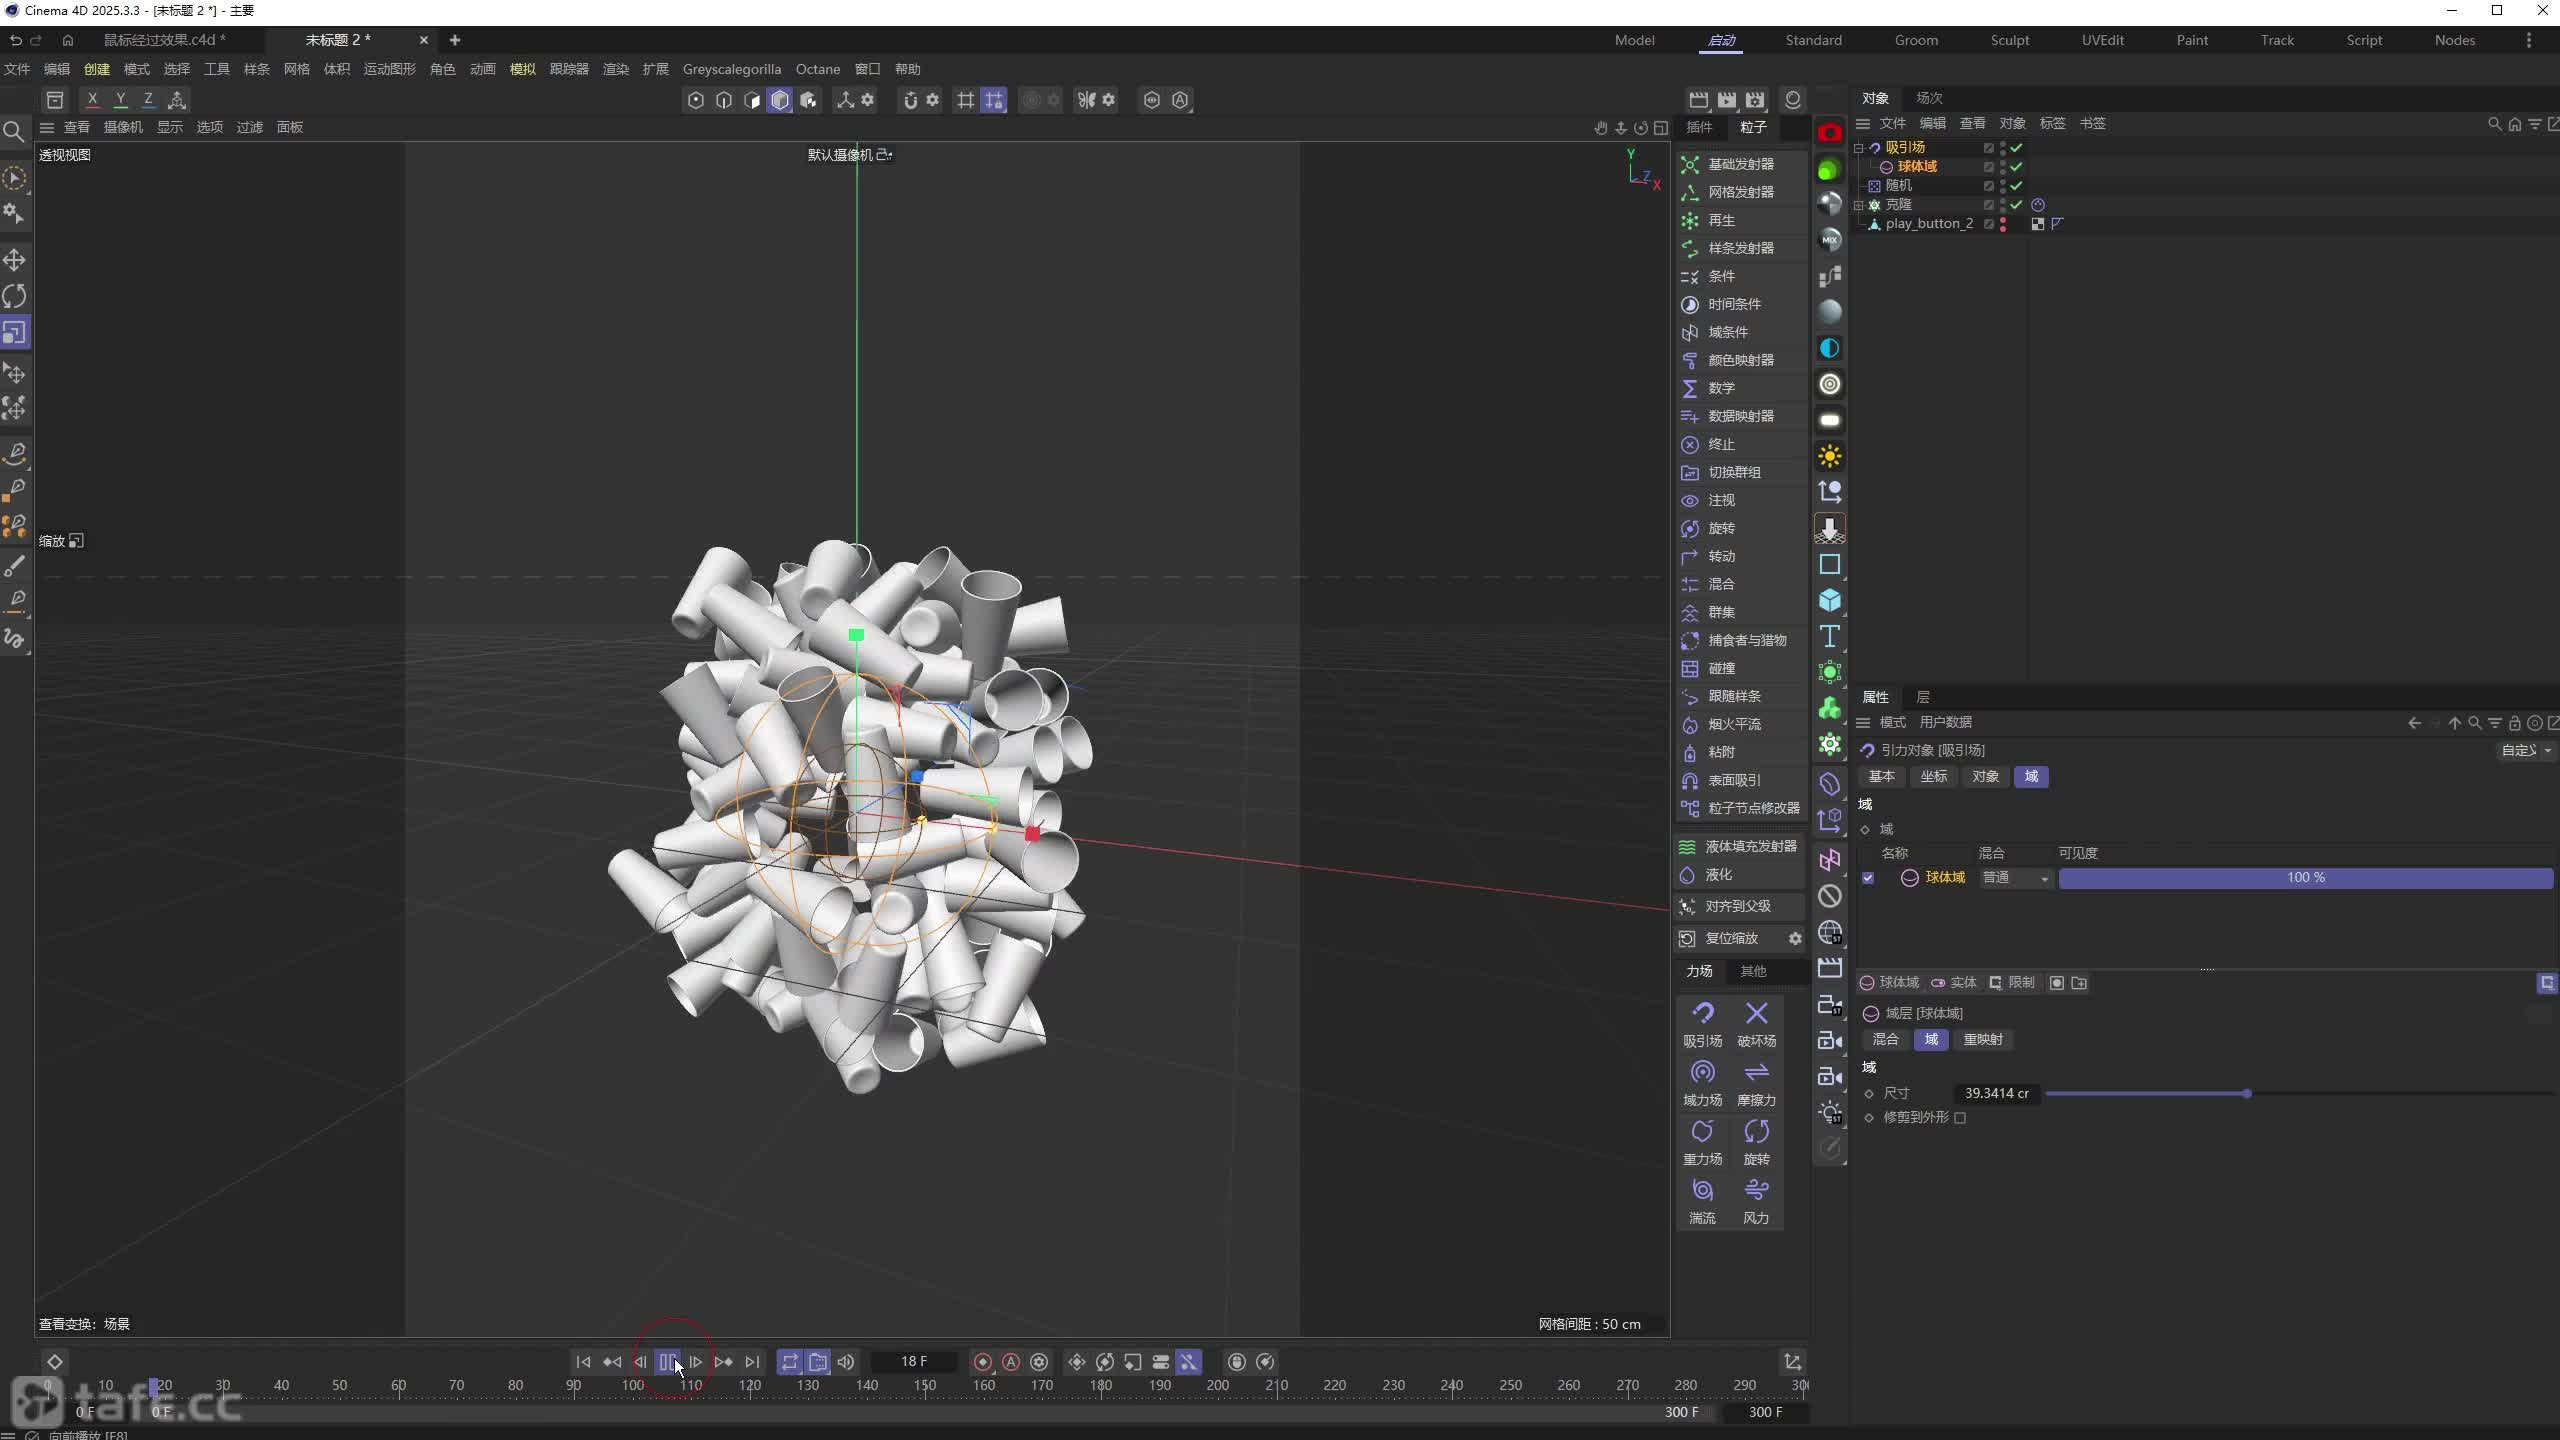The width and height of the screenshot is (2560, 1440).
Task: Expand the 克隆 object tree node
Action: (1859, 205)
